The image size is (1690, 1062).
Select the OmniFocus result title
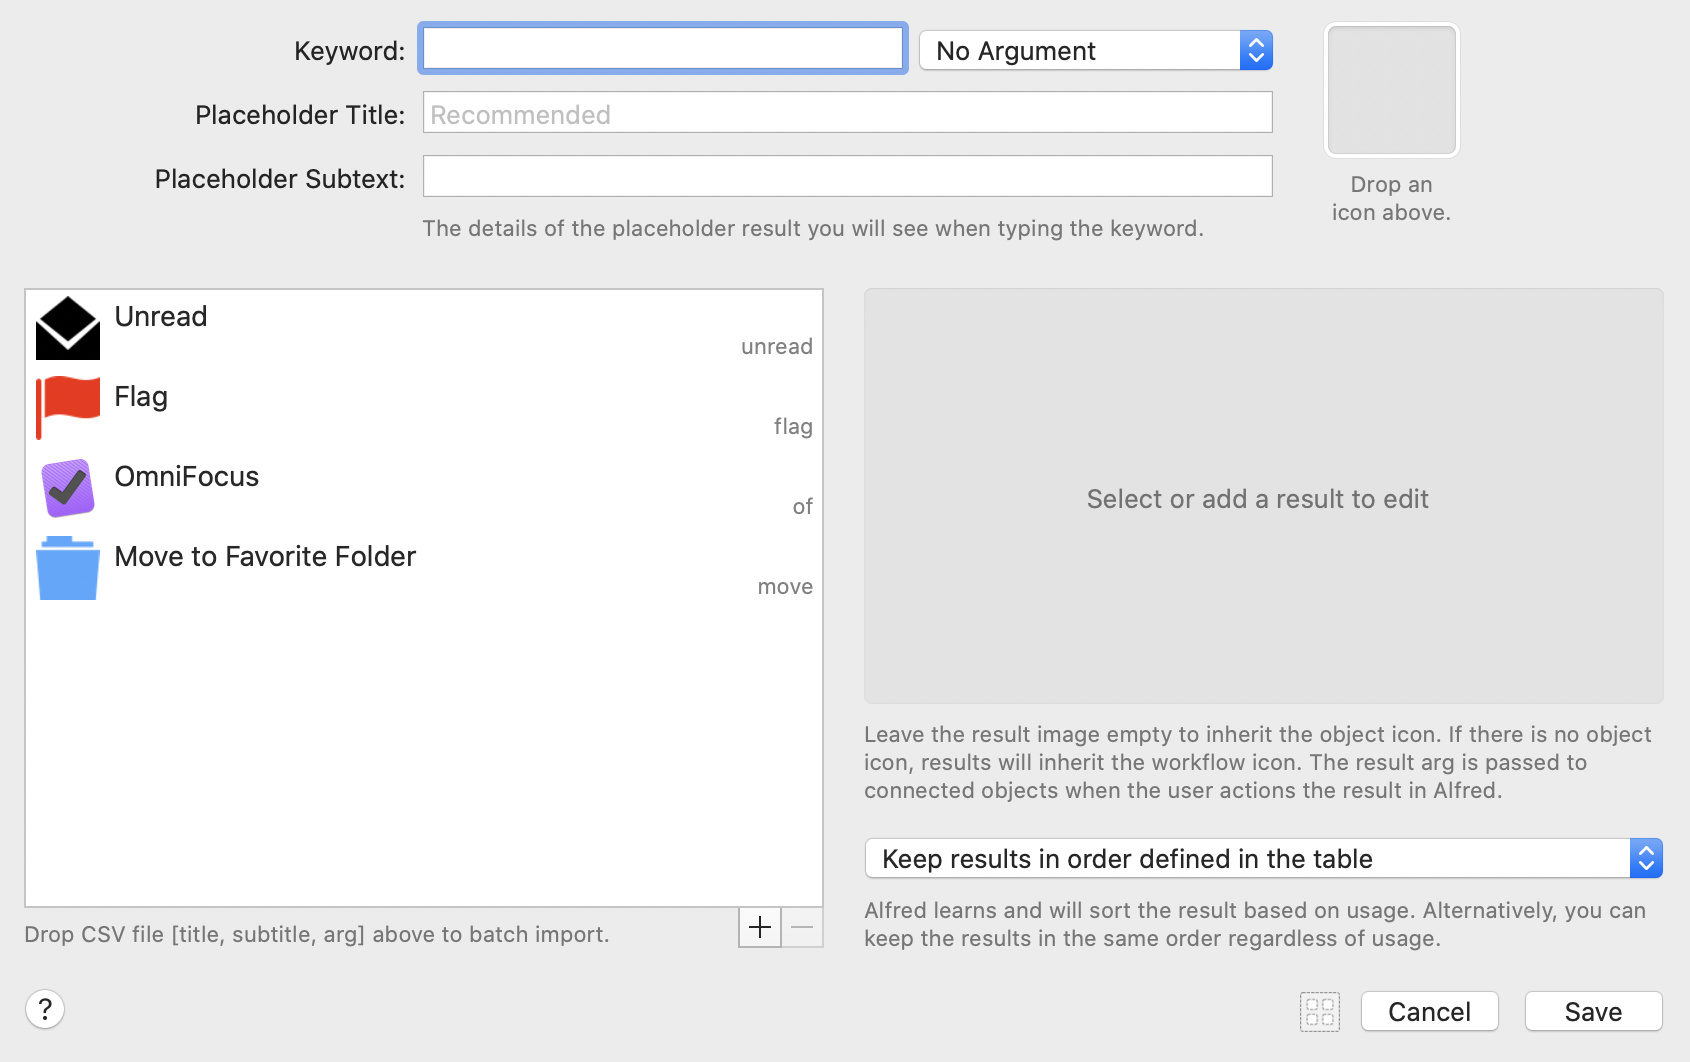tap(187, 476)
